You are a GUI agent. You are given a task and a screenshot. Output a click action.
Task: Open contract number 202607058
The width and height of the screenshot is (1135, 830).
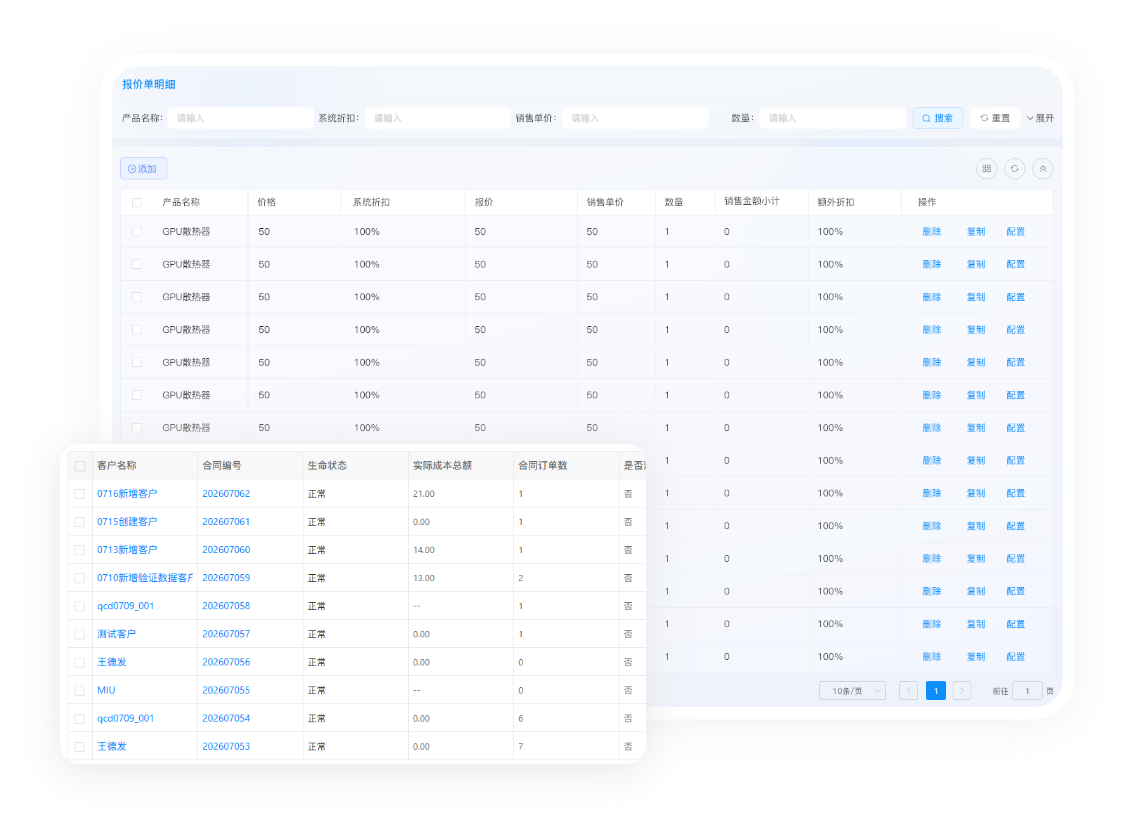pos(226,606)
